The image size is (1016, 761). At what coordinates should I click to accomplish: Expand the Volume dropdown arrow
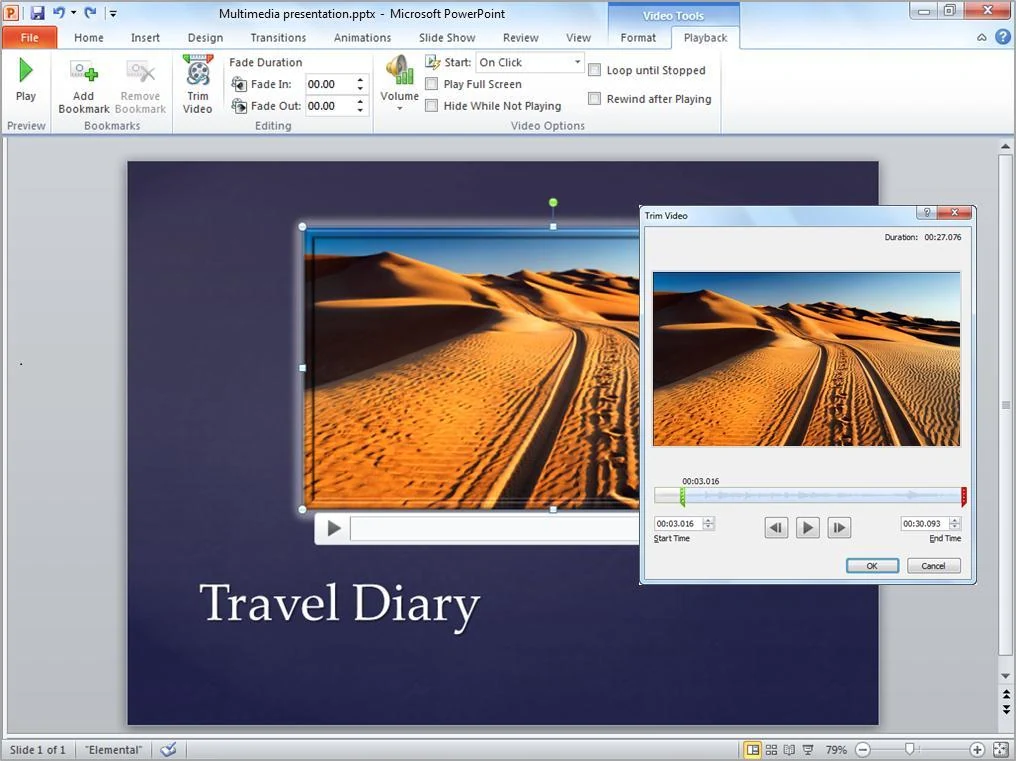[400, 108]
